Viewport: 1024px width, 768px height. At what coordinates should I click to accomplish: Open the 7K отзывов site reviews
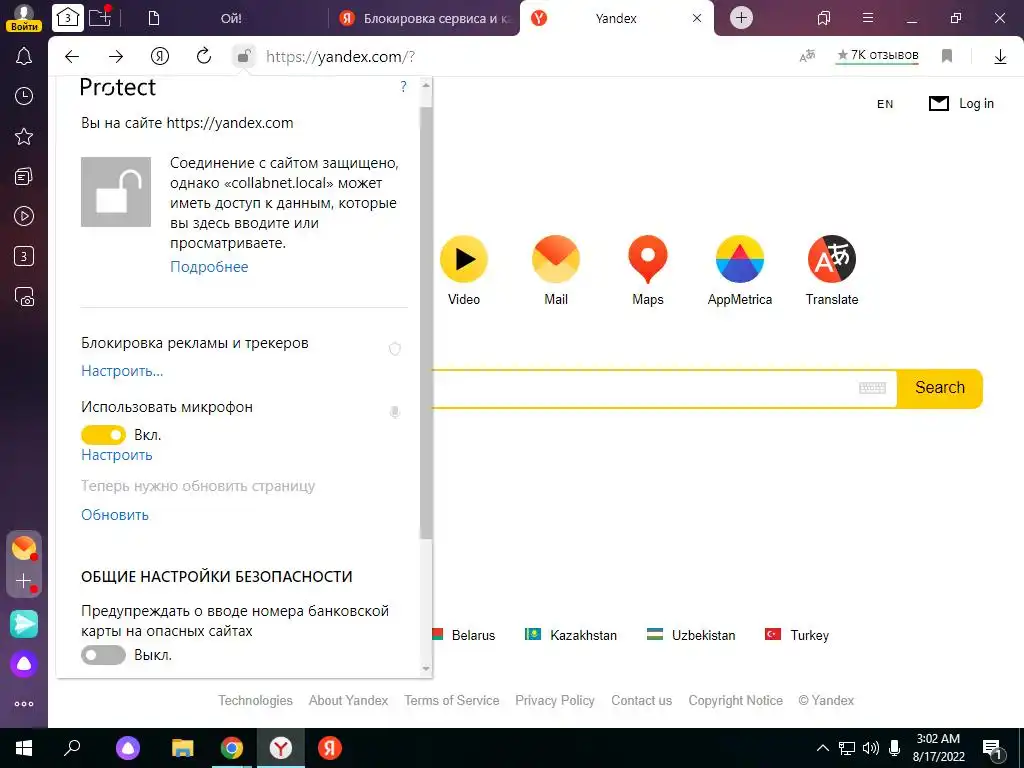(x=878, y=56)
